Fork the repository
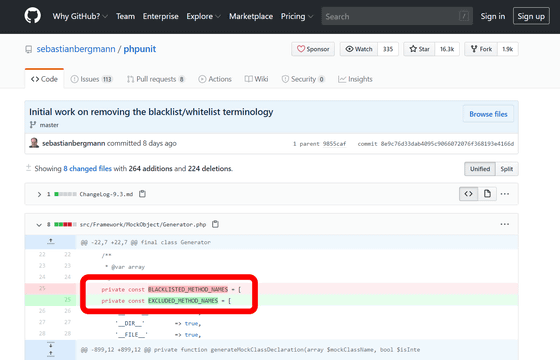560x360 pixels. (x=481, y=49)
